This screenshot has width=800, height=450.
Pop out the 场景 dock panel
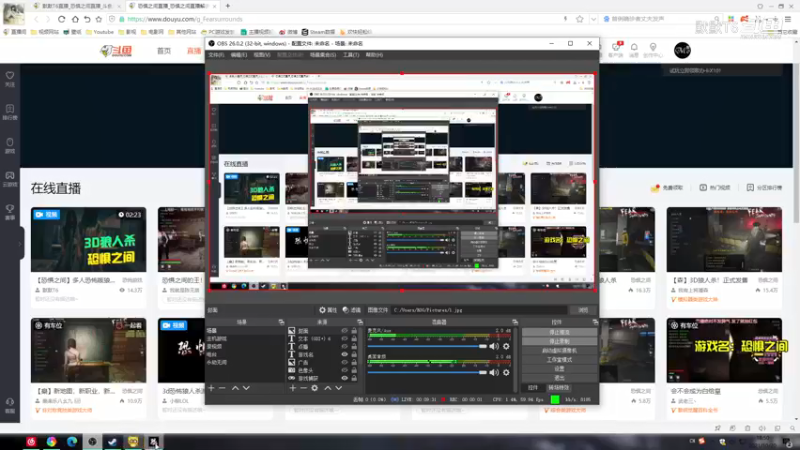[281, 322]
